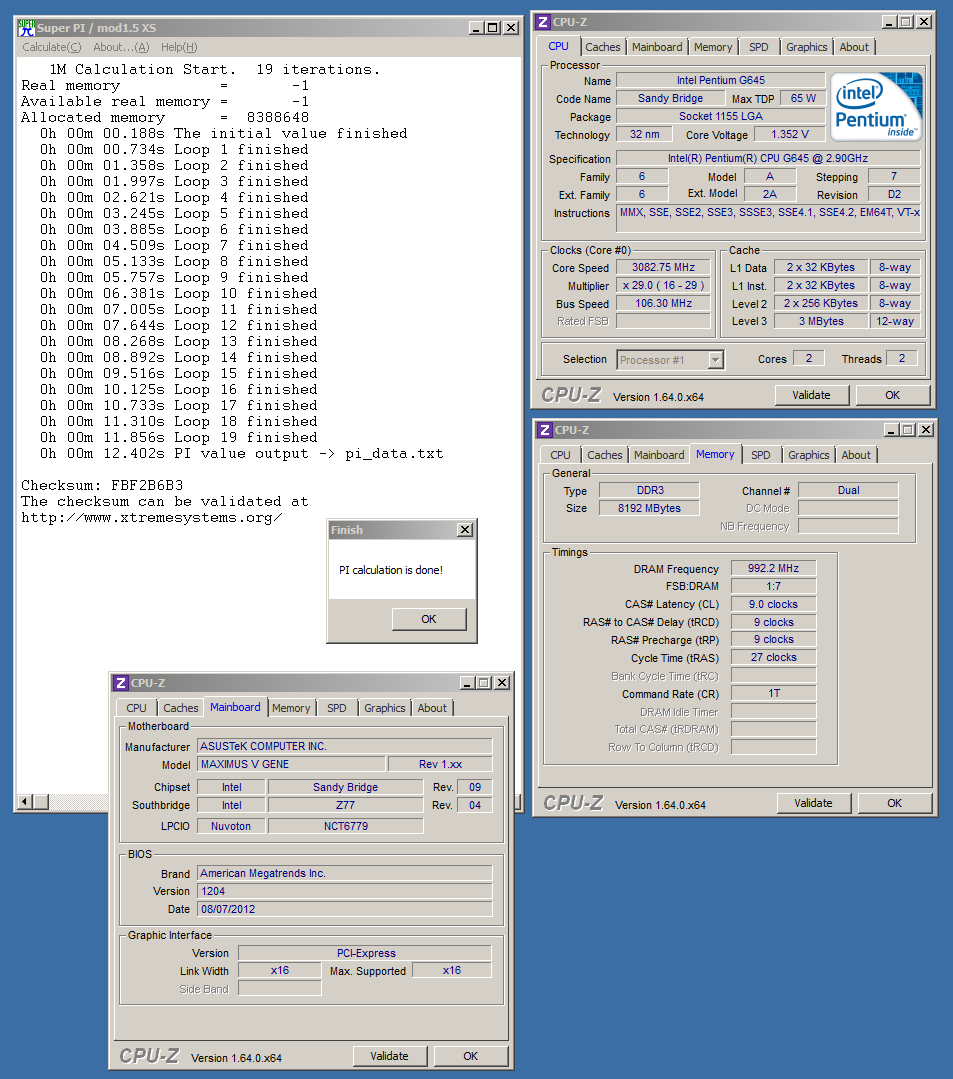Click the processor Name field 'Intel Pentium G645'
Screen dimensions: 953x1079
pos(720,81)
